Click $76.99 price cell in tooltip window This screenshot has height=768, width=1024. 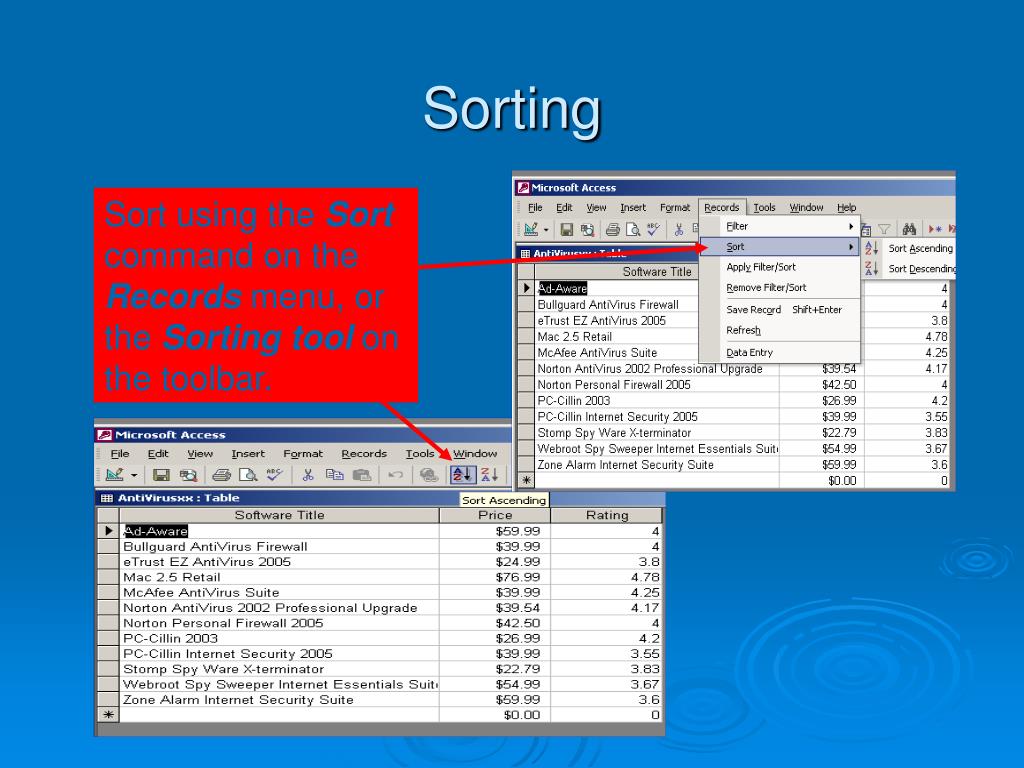tap(495, 577)
